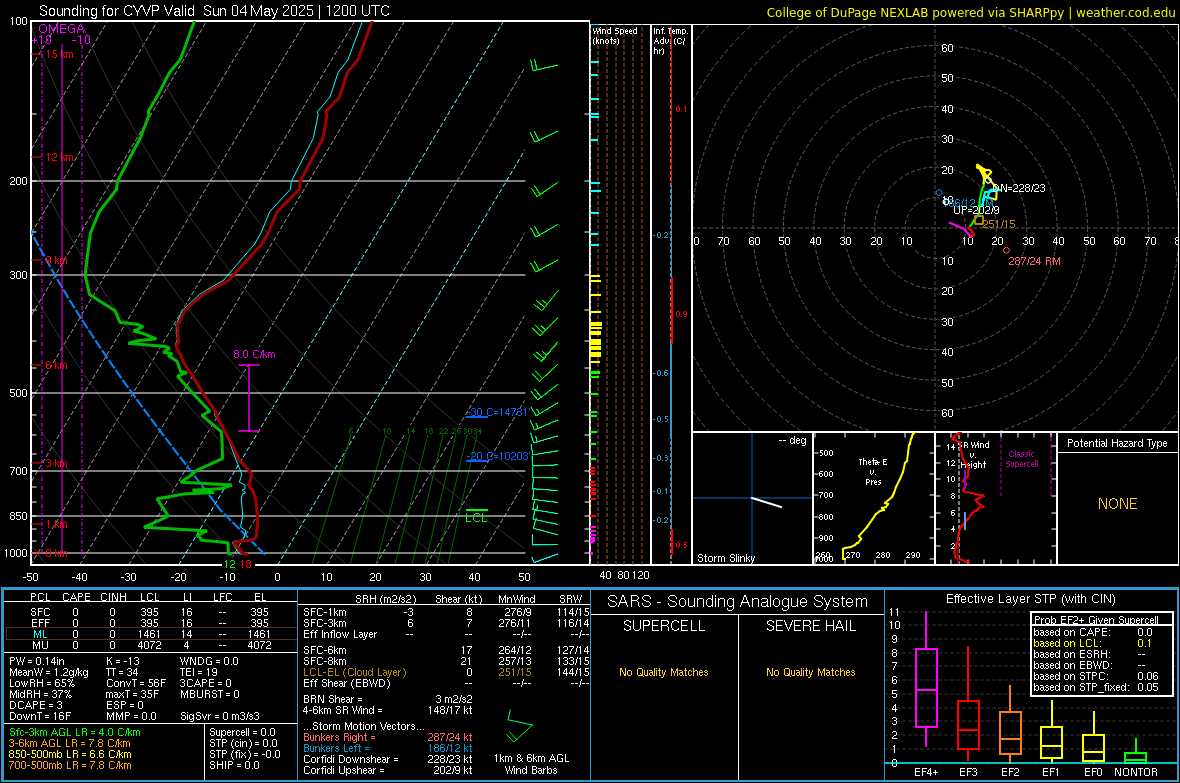This screenshot has height=783, width=1180.
Task: Click the 'Potential Hazard Type' header
Action: click(x=1117, y=443)
